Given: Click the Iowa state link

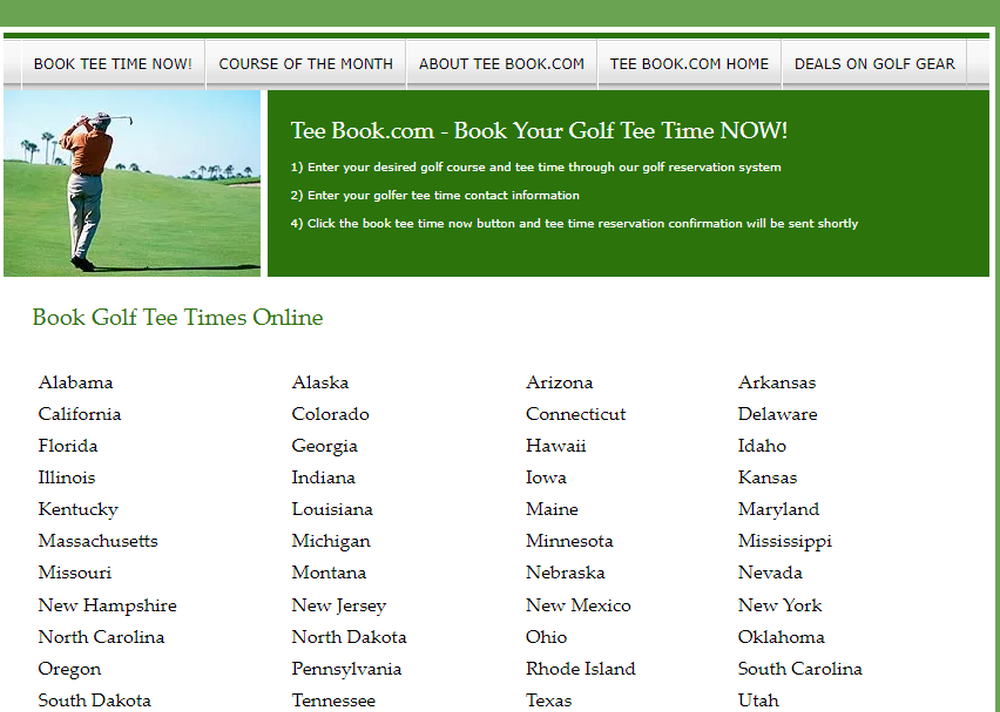Looking at the screenshot, I should 547,478.
